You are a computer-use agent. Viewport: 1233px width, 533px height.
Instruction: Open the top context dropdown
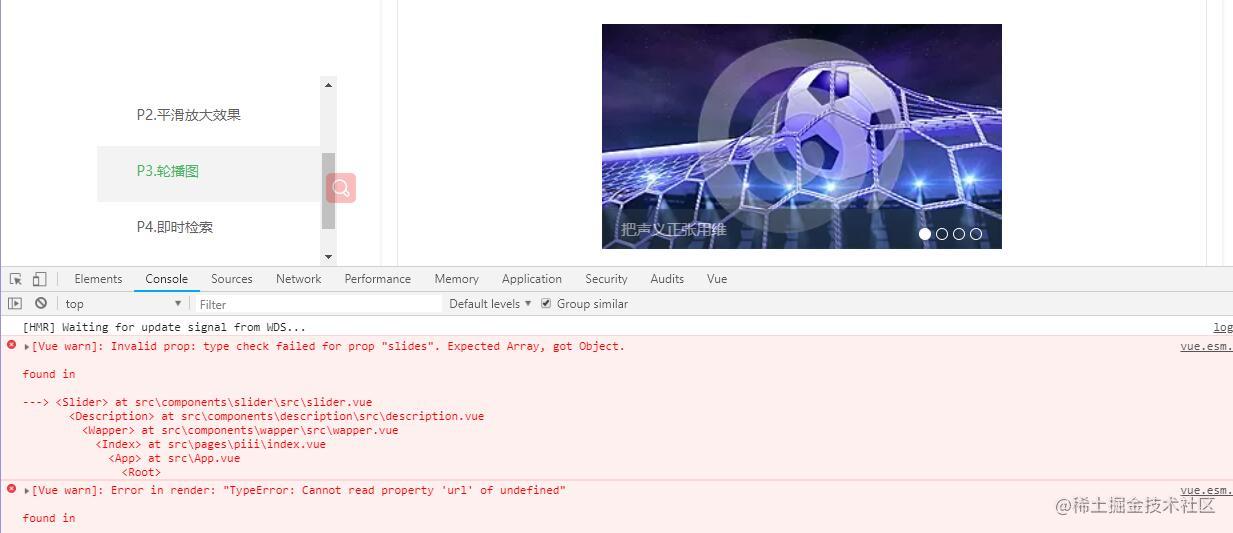(124, 304)
